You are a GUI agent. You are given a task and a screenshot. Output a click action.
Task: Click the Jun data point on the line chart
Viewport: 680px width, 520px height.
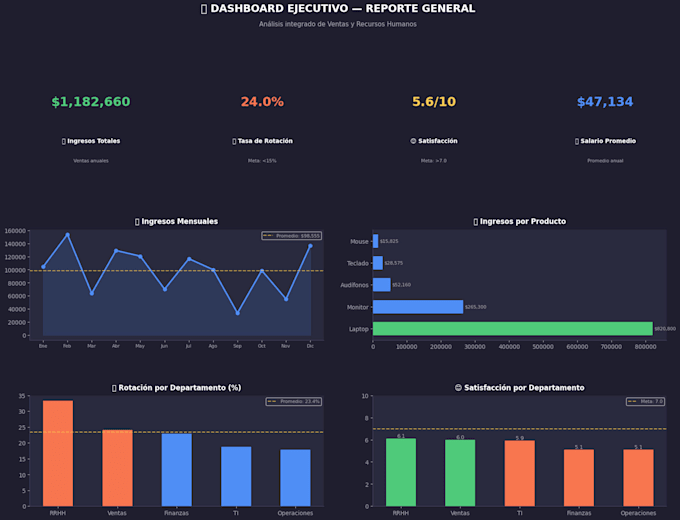point(164,289)
